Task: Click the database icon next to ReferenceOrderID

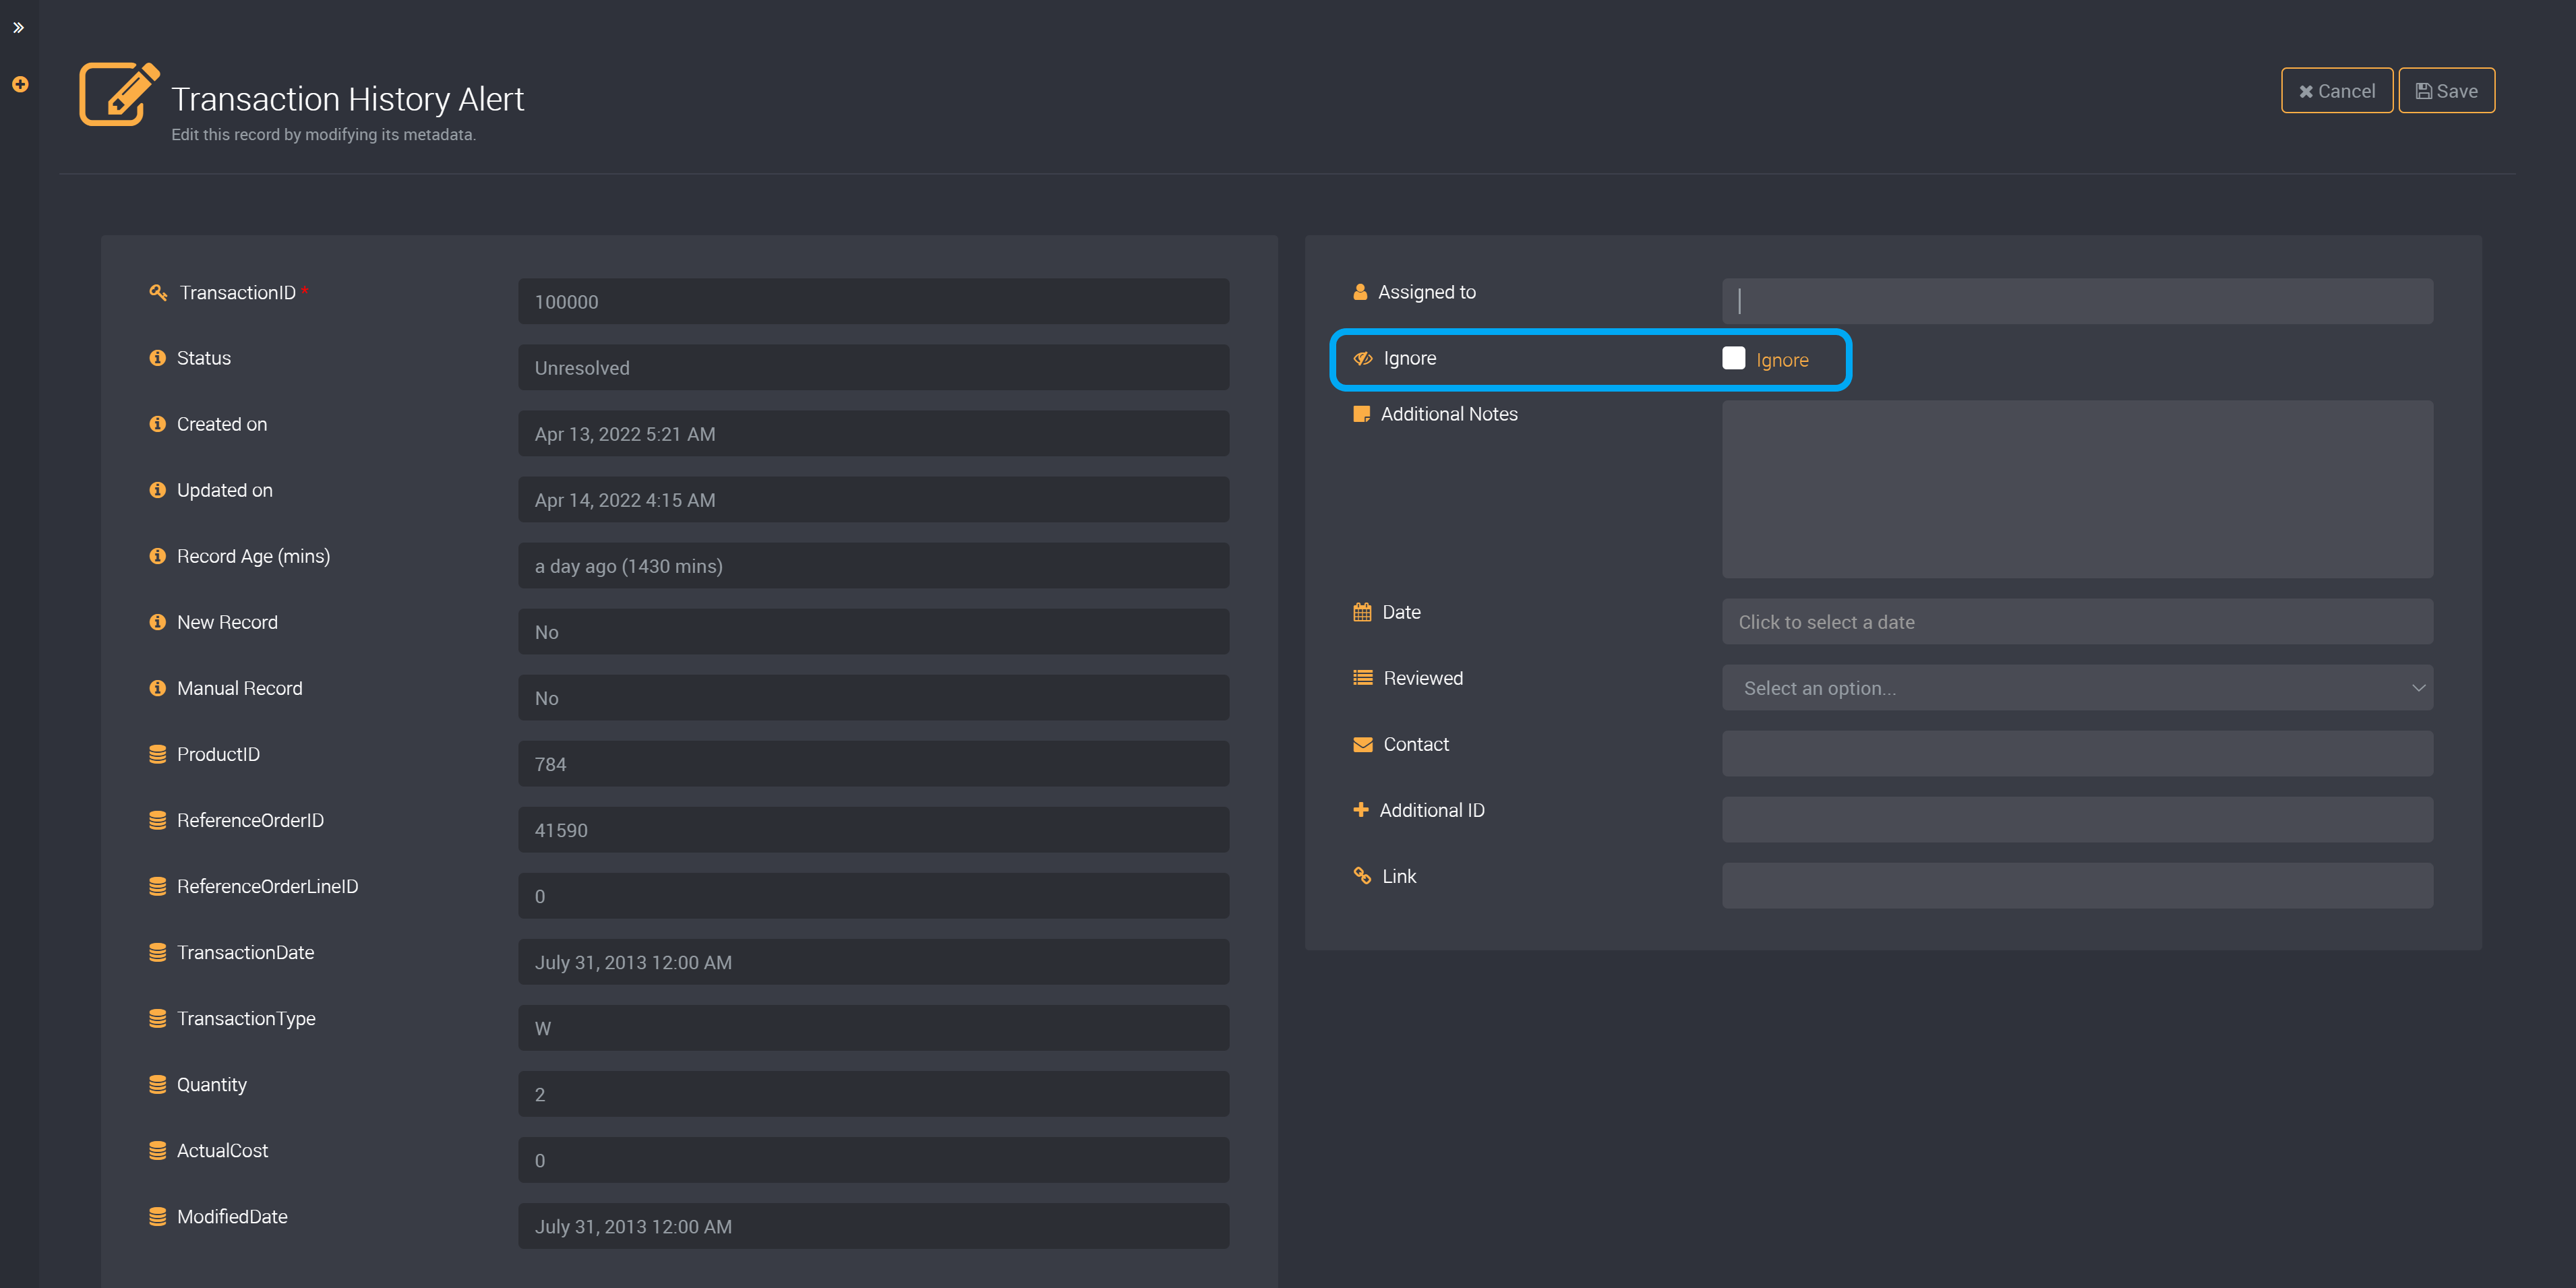Action: point(157,820)
